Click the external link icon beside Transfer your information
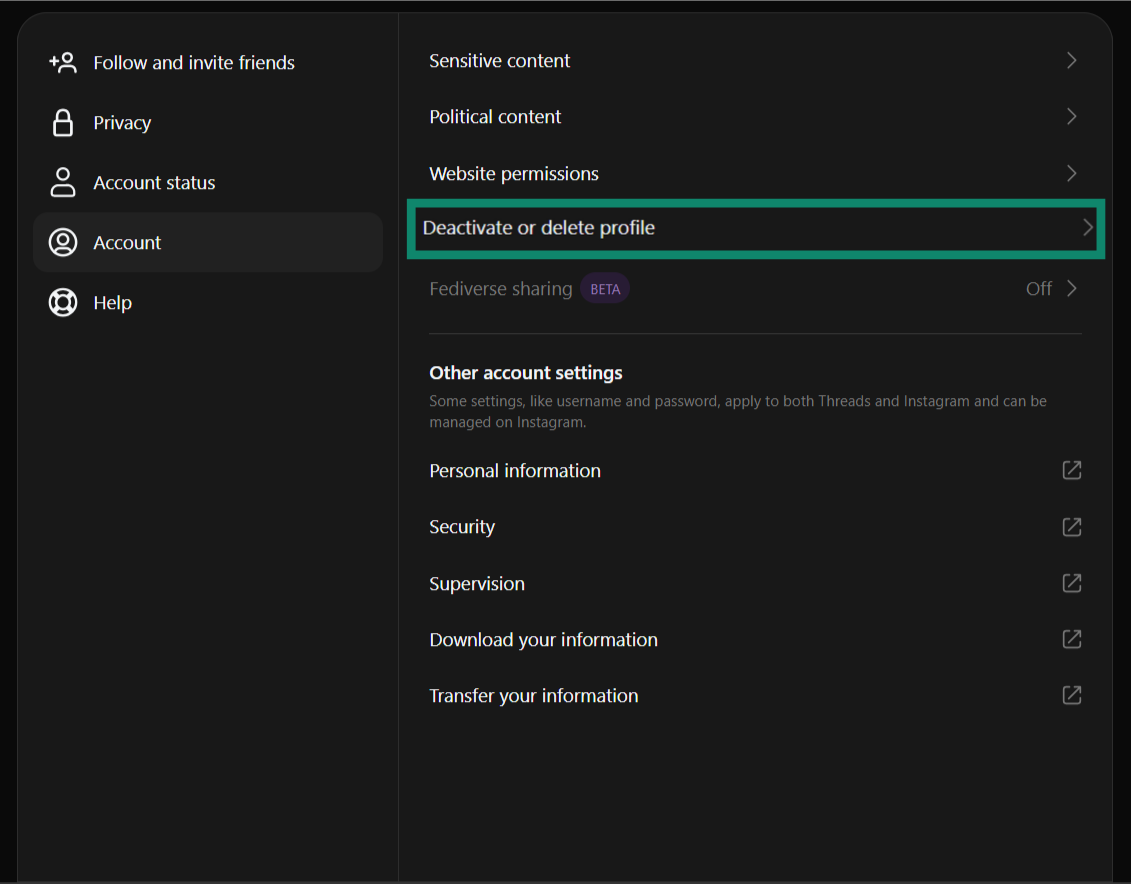Viewport: 1131px width, 884px height. pos(1071,695)
